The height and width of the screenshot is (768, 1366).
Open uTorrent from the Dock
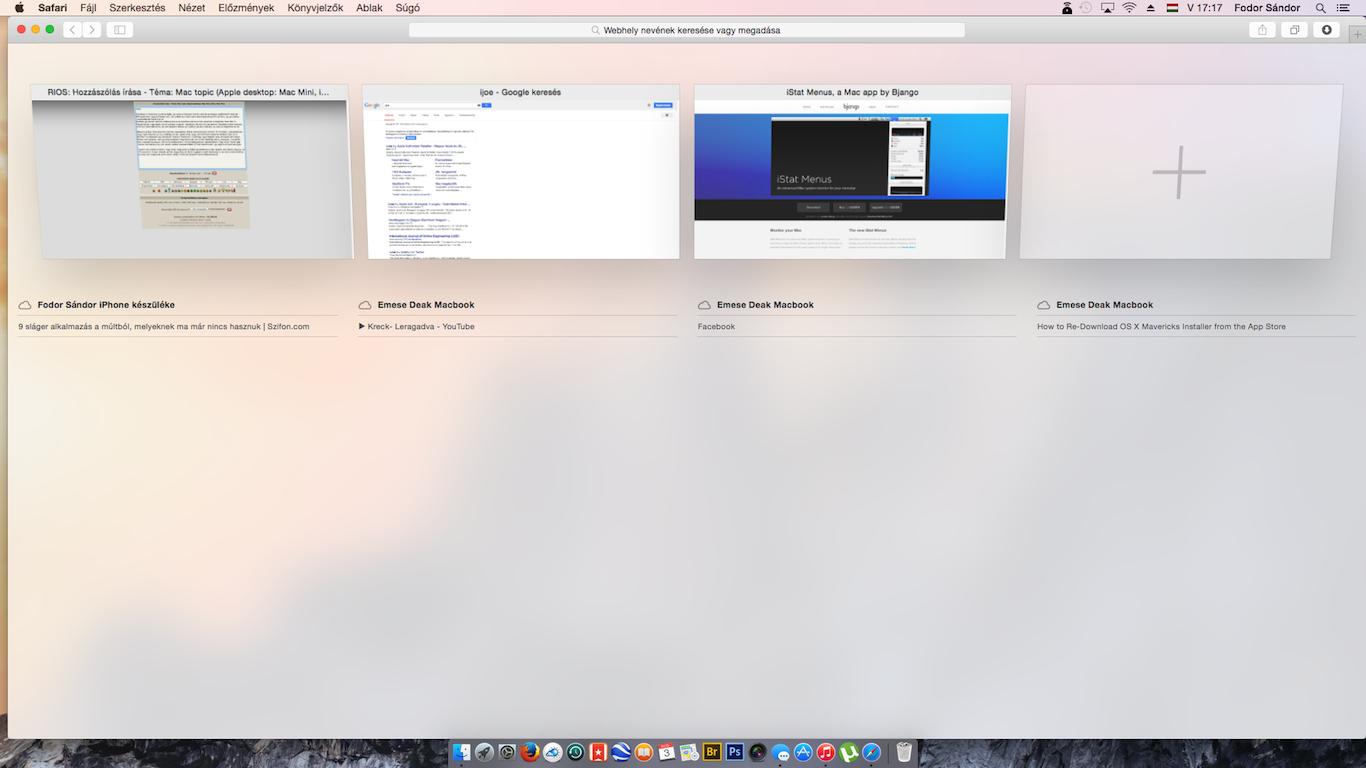pyautogui.click(x=849, y=752)
